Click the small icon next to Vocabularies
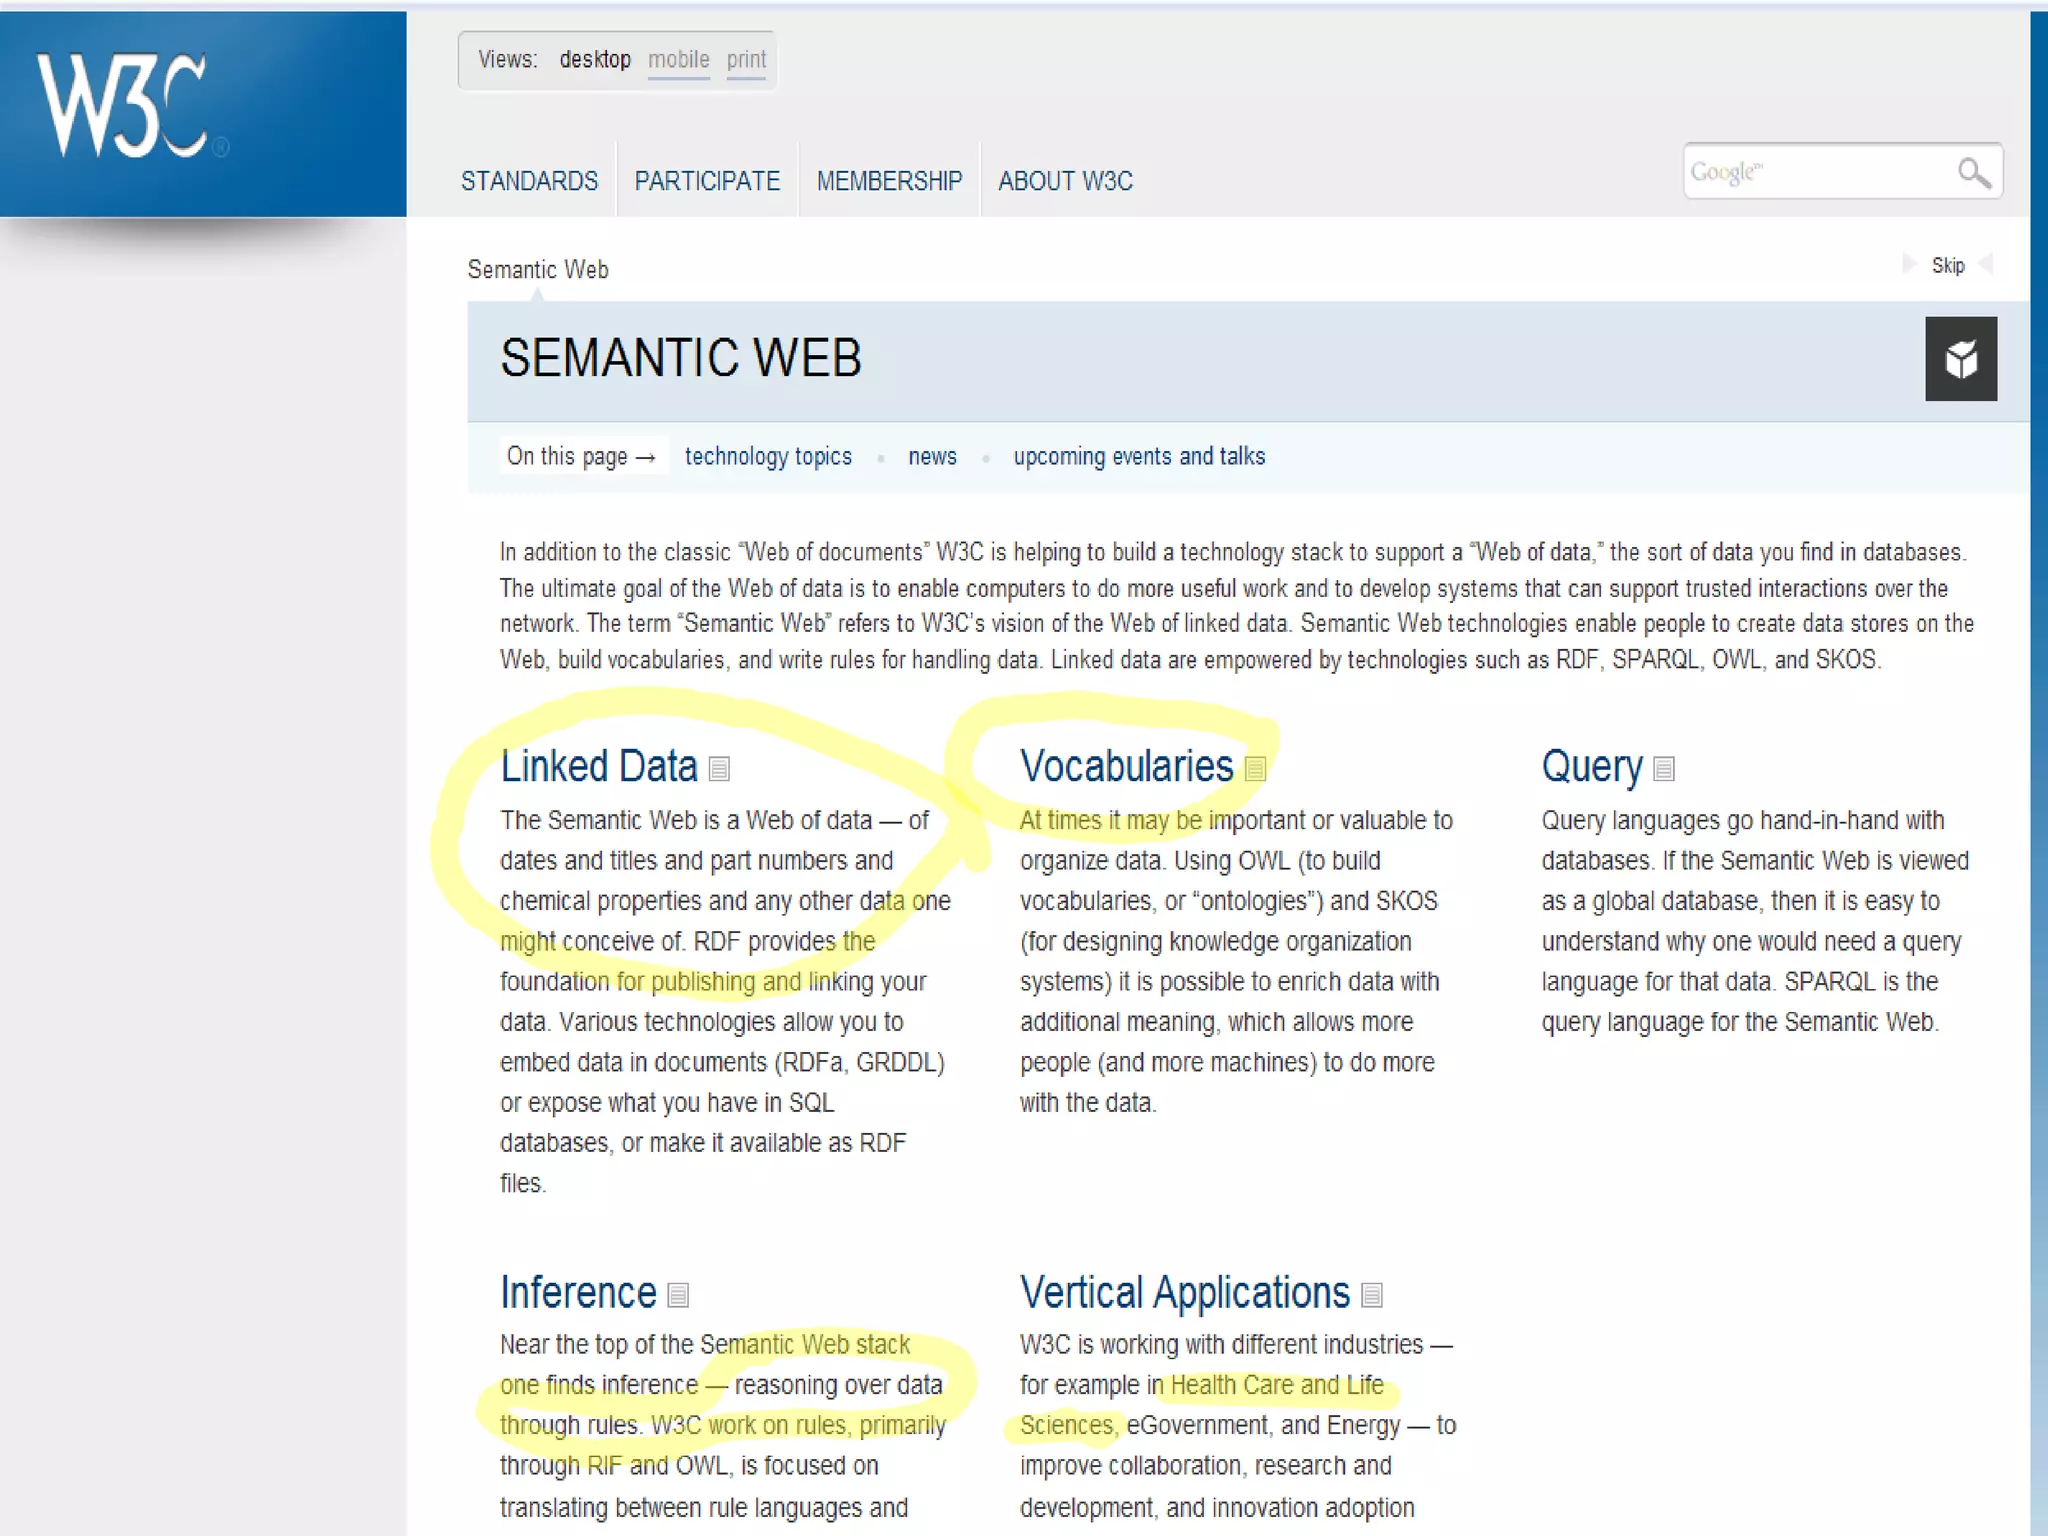 pos(1255,769)
